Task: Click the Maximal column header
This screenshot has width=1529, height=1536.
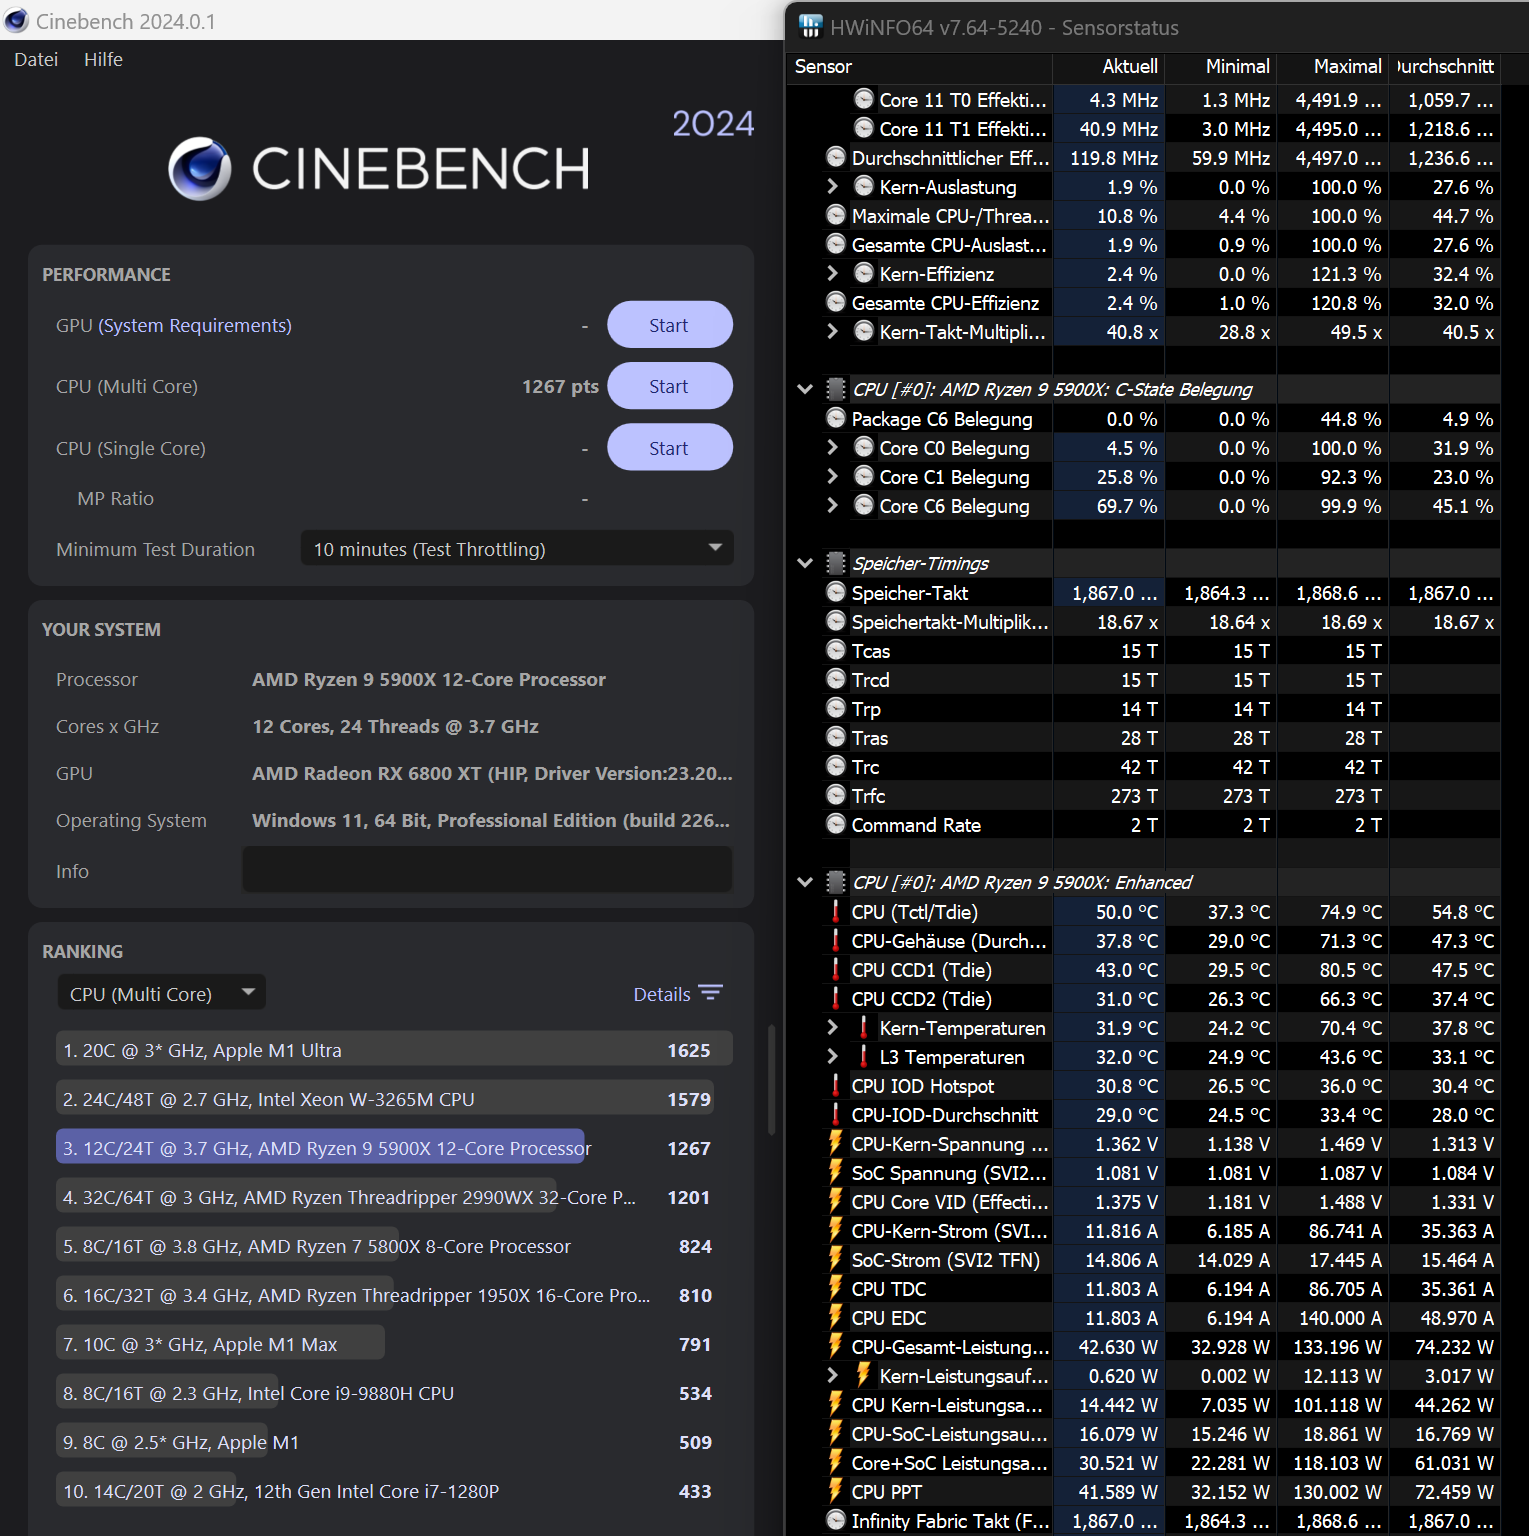Action: pyautogui.click(x=1333, y=66)
